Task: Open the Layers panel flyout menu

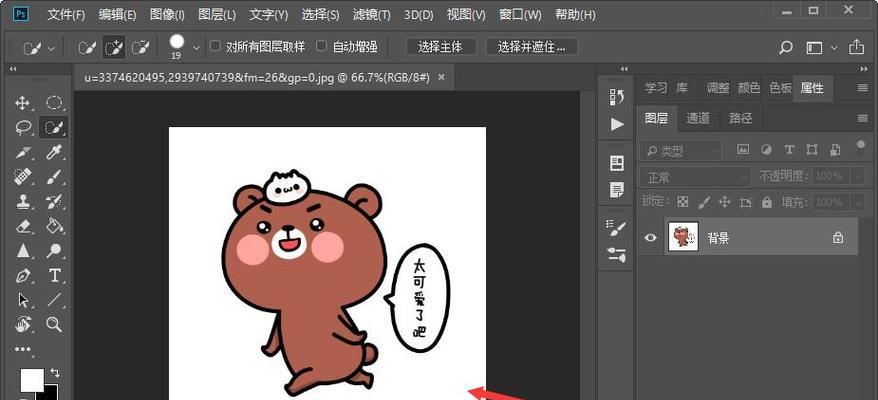Action: [x=862, y=118]
